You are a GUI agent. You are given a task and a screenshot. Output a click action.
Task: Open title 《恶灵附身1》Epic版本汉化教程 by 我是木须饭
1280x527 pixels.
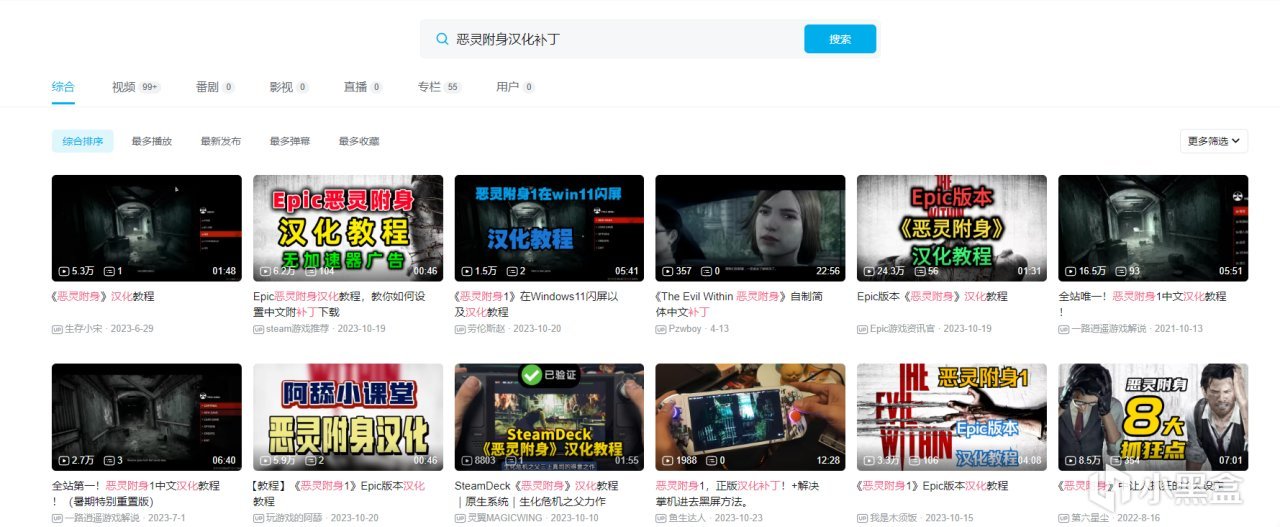(932, 486)
